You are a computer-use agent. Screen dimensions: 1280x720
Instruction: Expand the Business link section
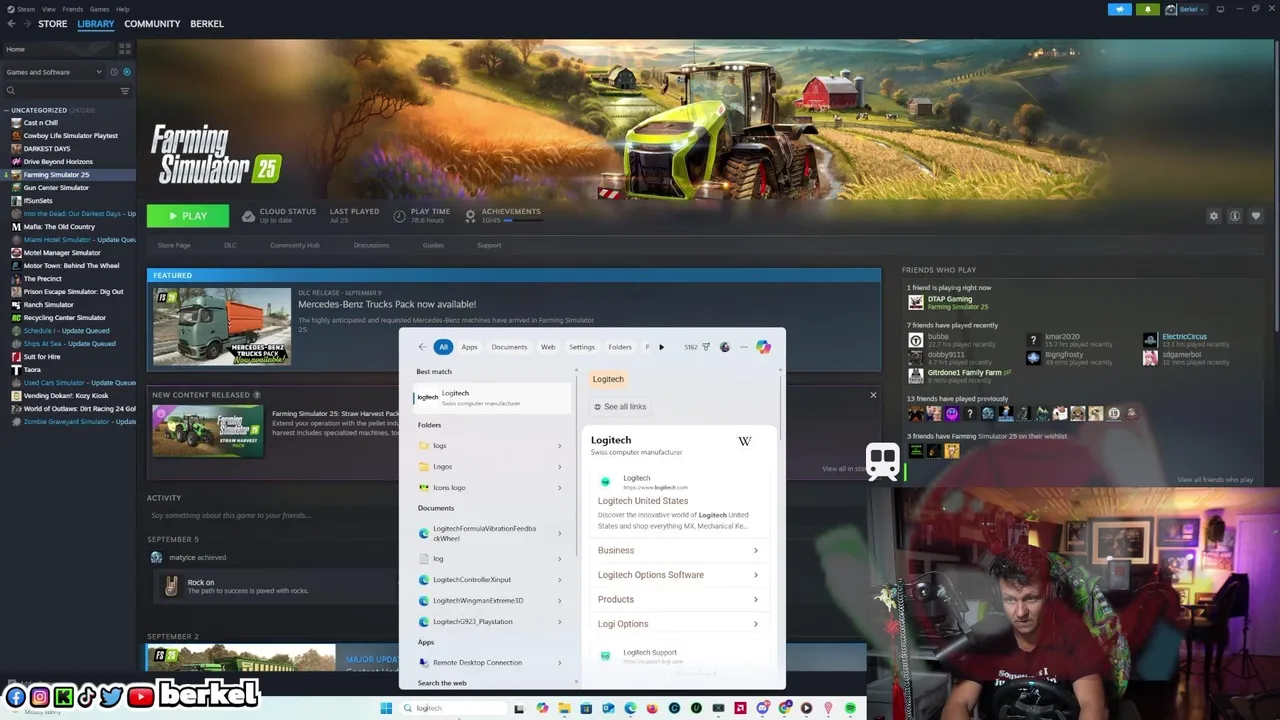tap(677, 550)
